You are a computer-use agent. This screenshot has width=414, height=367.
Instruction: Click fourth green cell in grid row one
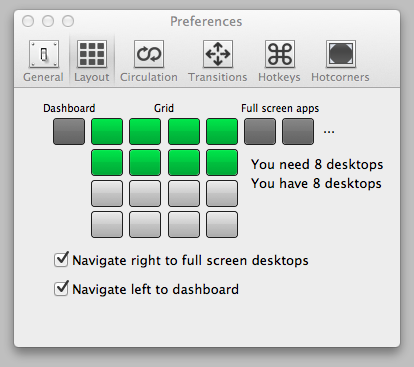point(222,131)
